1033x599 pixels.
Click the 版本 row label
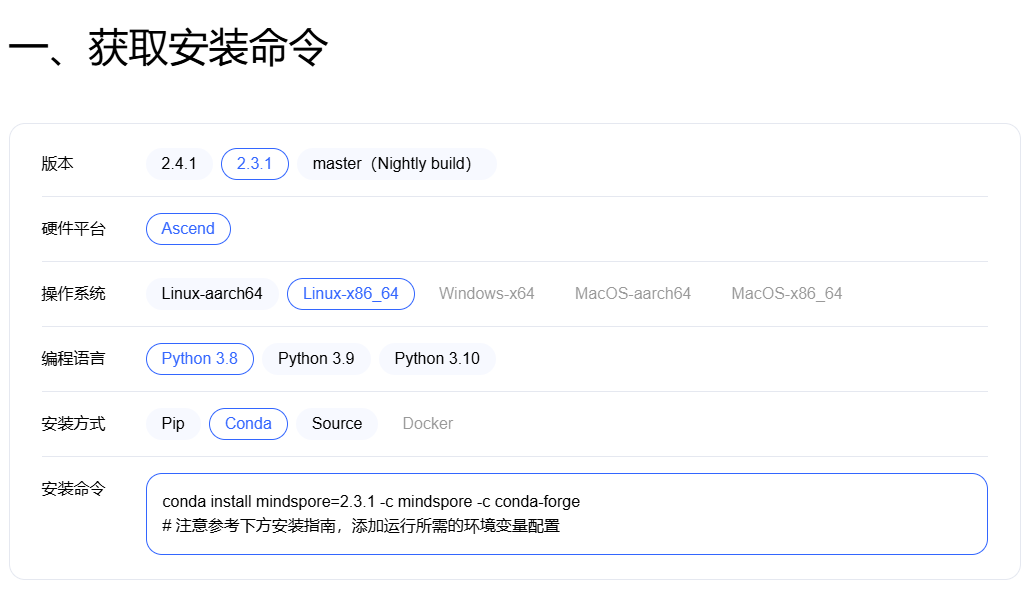(57, 164)
